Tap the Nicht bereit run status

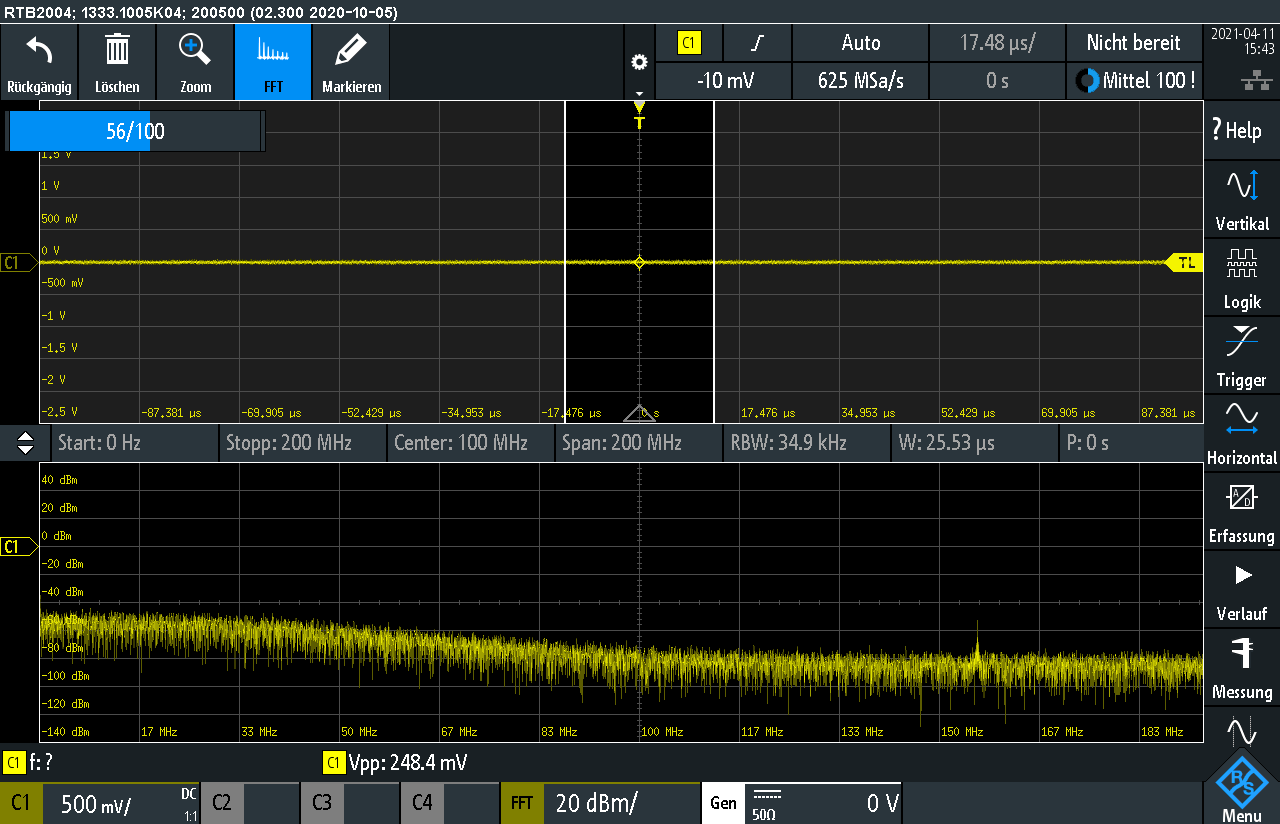click(x=1134, y=43)
